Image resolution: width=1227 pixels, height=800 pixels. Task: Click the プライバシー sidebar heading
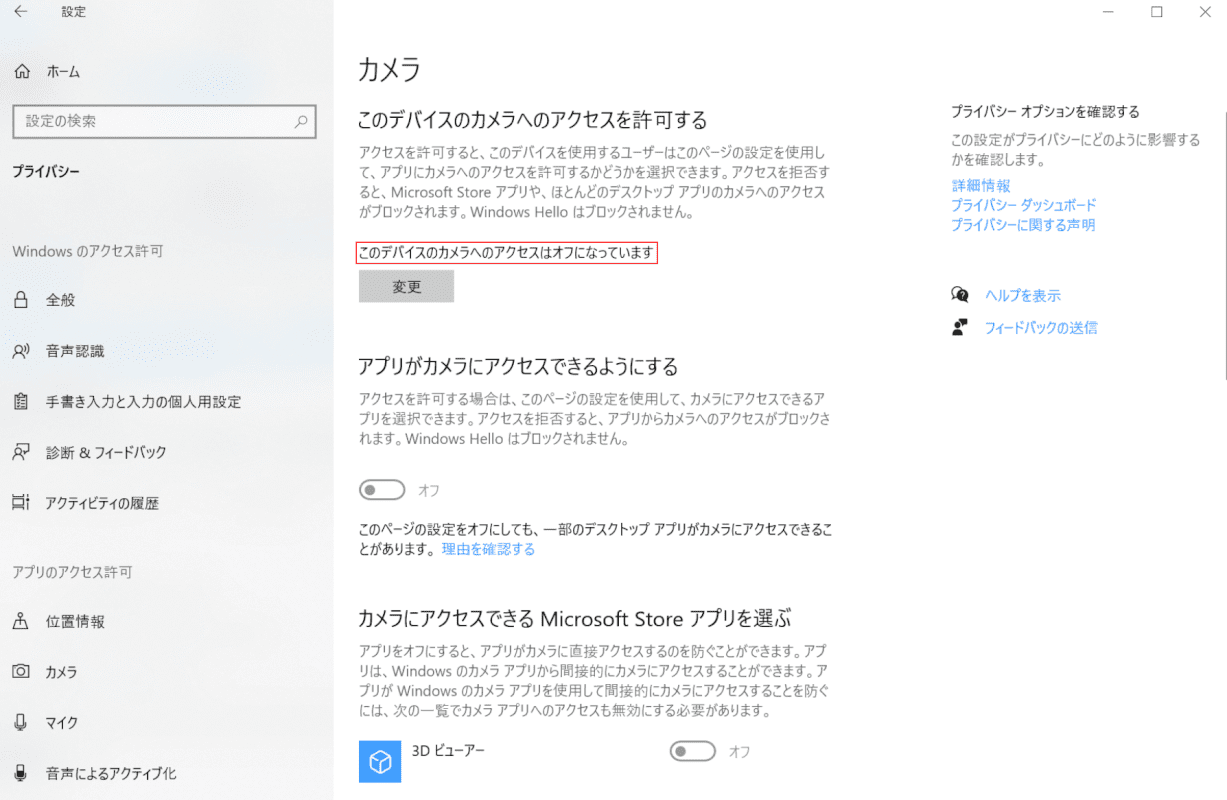tap(46, 172)
